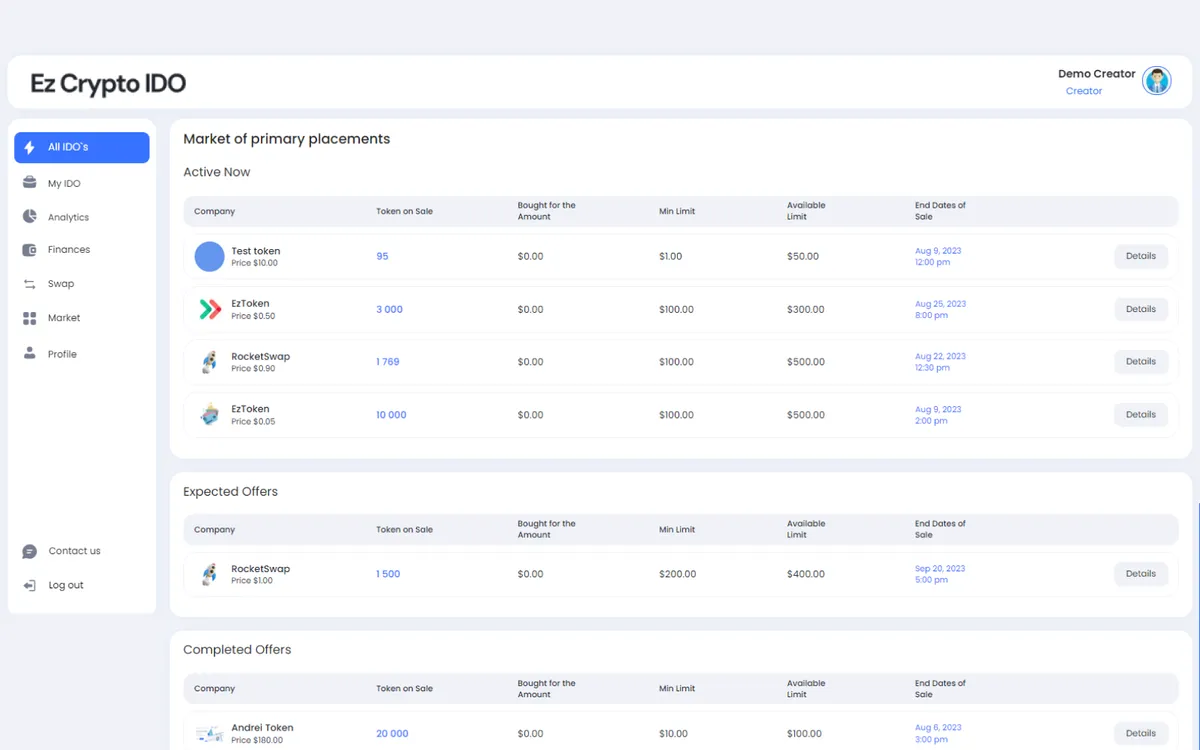
Task: Click the Active Now section heading
Action: (x=217, y=172)
